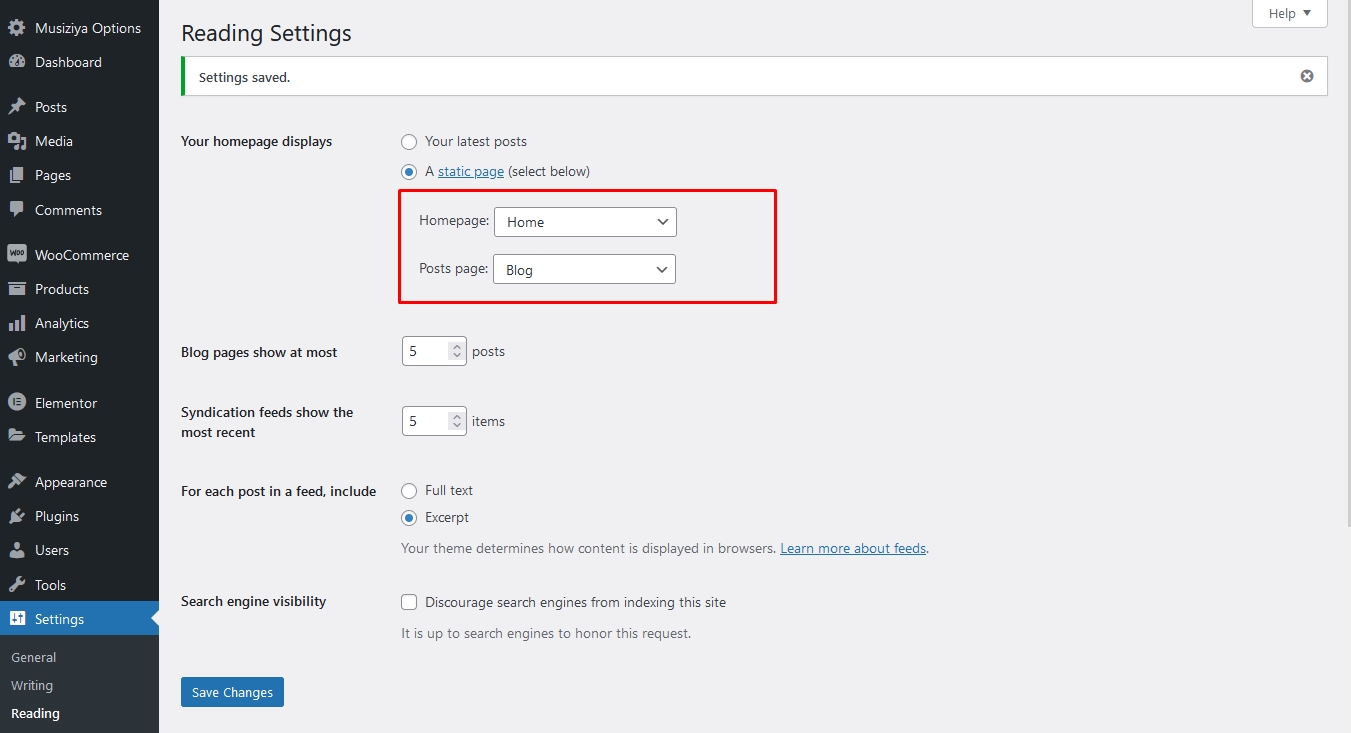1351x733 pixels.
Task: Open the WooCommerce menu label
Action: 82,255
